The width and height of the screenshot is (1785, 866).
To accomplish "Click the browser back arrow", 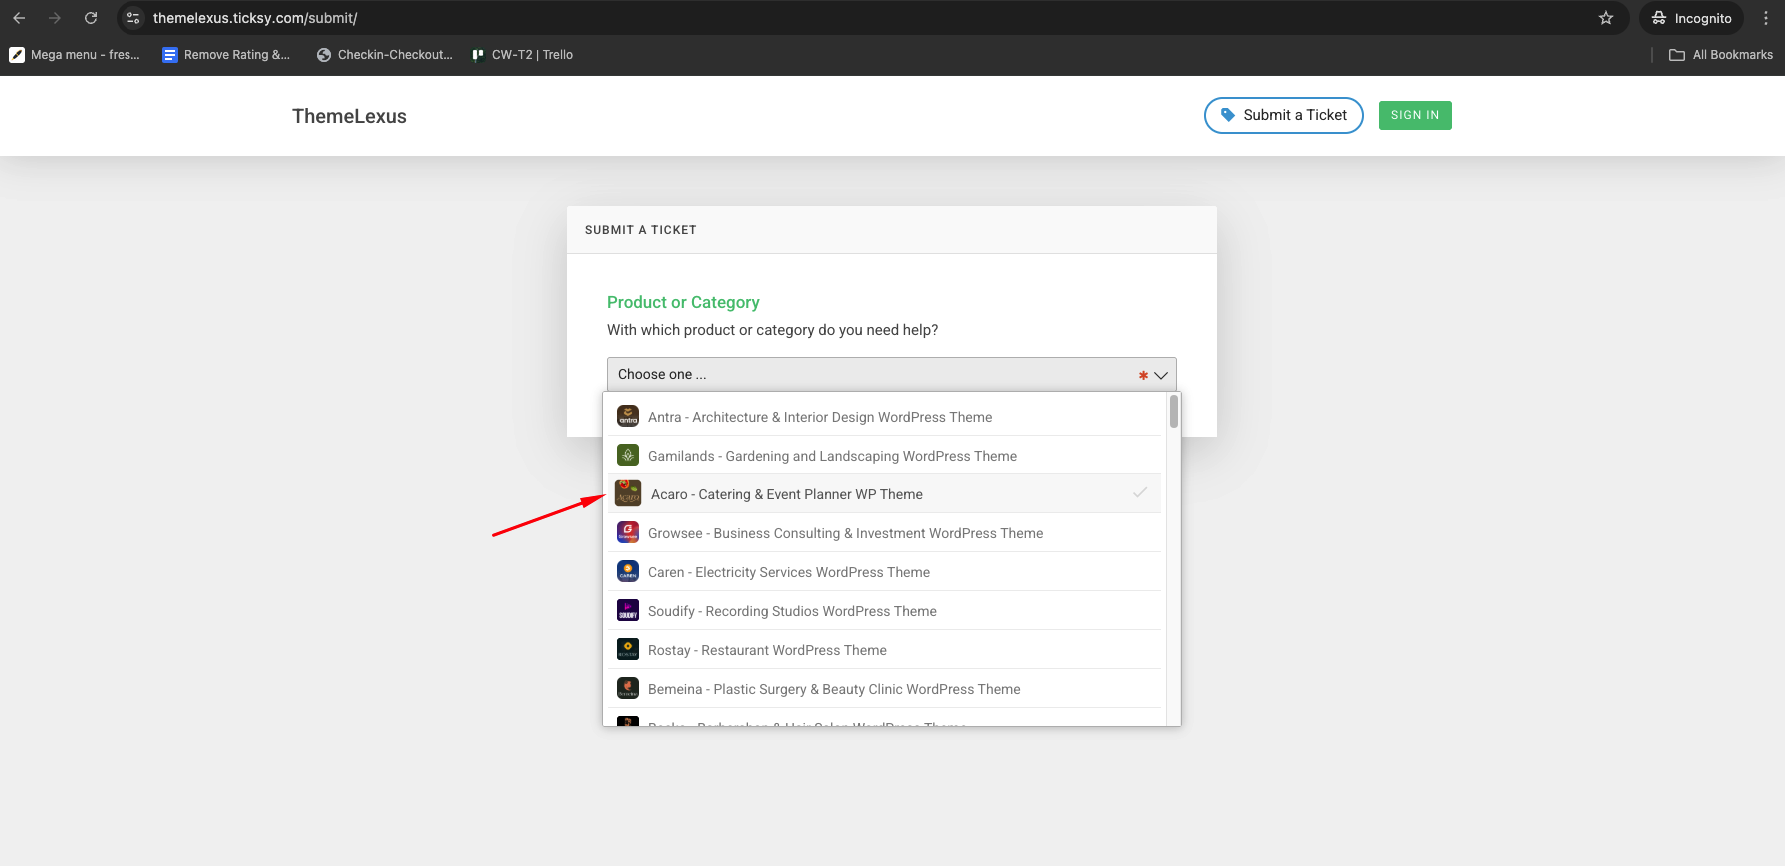I will pyautogui.click(x=19, y=18).
